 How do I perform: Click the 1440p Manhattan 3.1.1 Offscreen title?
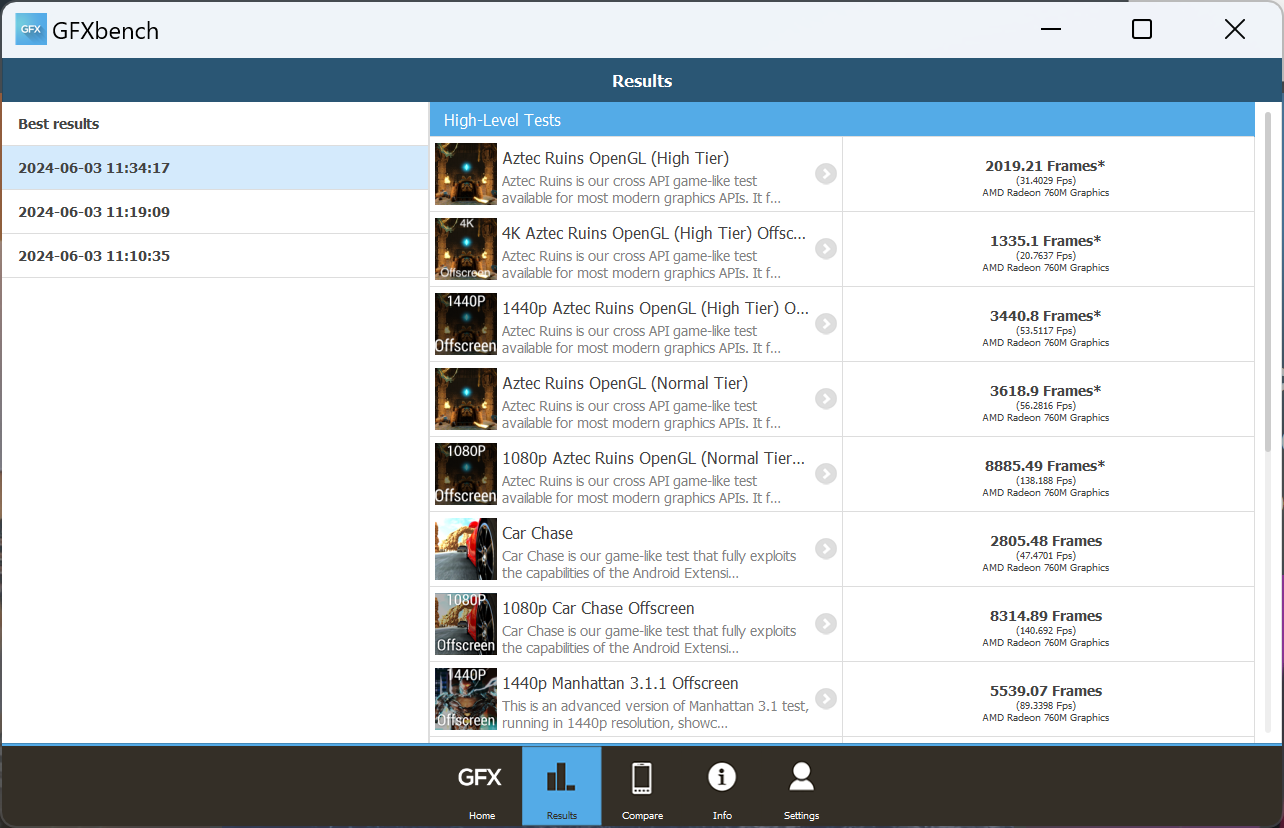coord(620,683)
